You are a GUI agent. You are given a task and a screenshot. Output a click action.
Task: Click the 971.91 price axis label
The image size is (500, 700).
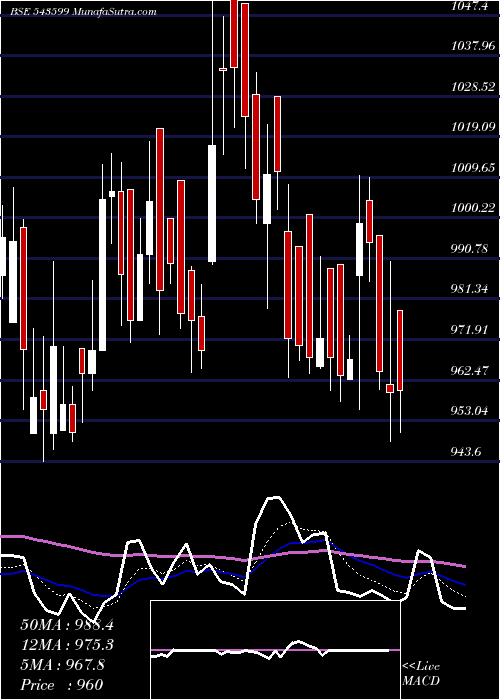pyautogui.click(x=467, y=330)
